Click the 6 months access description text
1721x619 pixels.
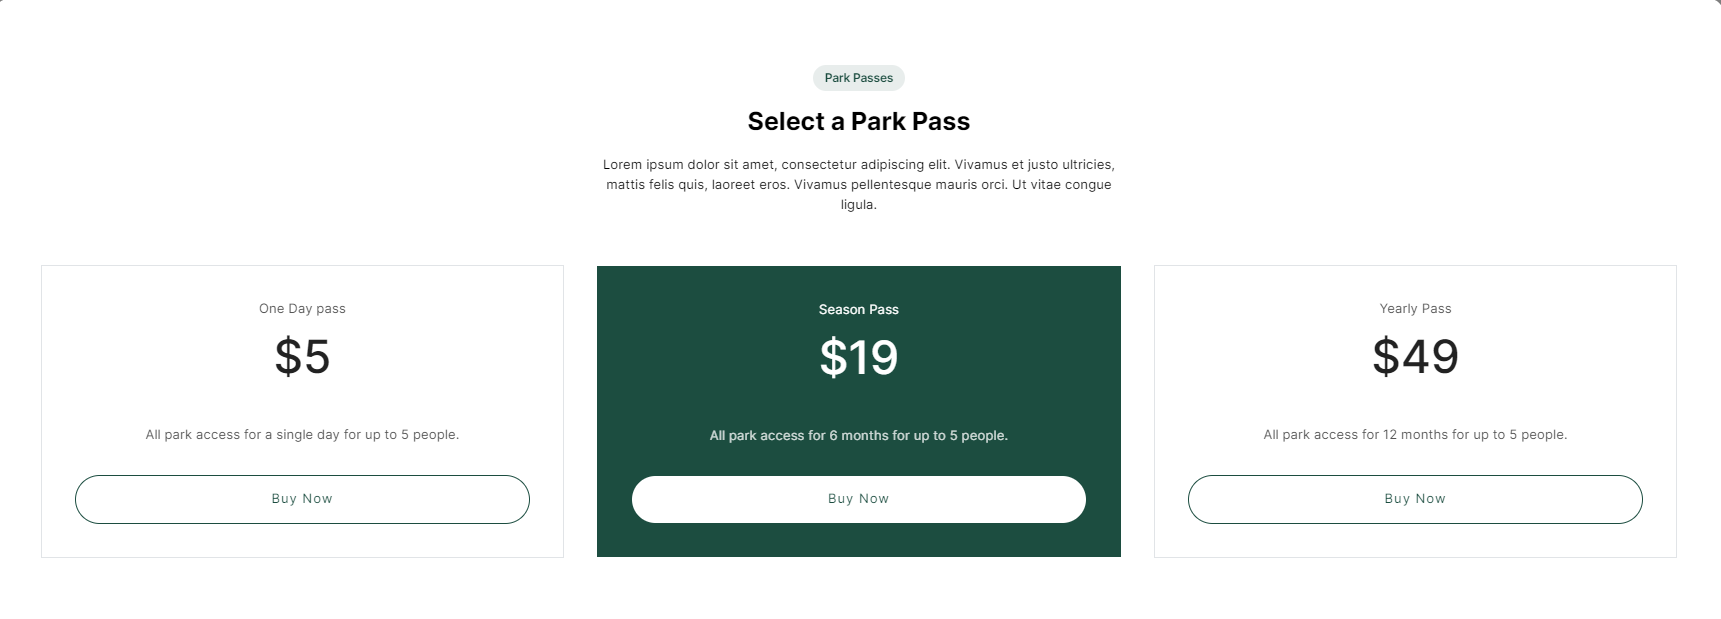858,436
